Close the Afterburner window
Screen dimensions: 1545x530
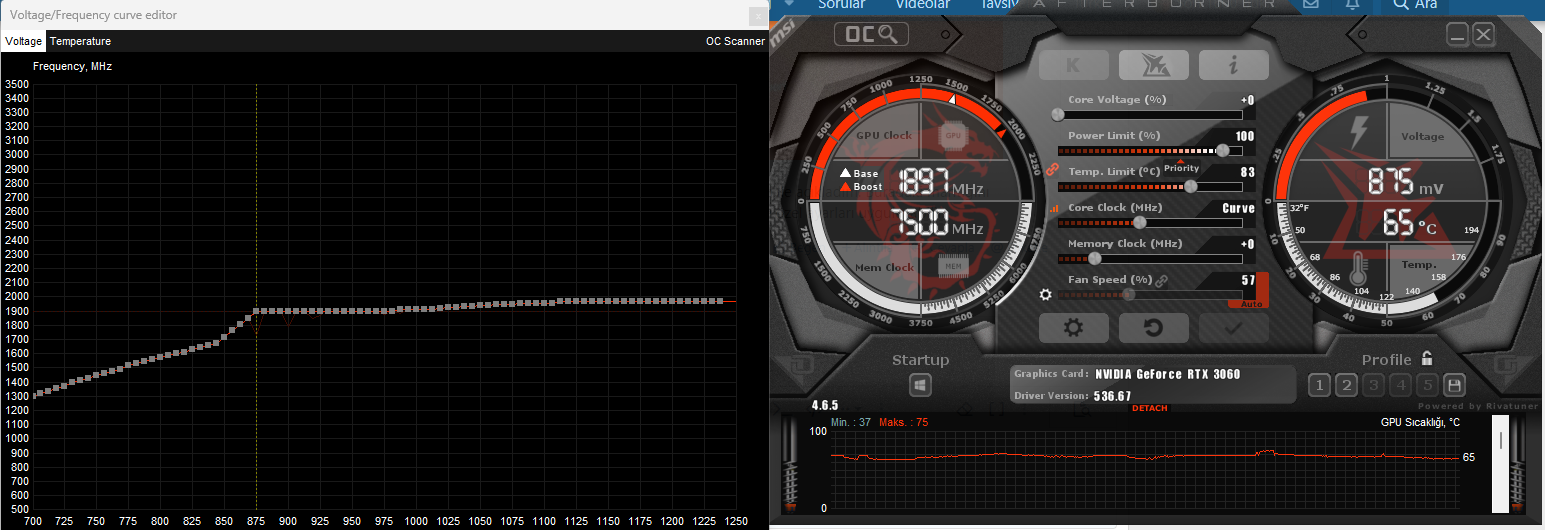click(x=1483, y=35)
